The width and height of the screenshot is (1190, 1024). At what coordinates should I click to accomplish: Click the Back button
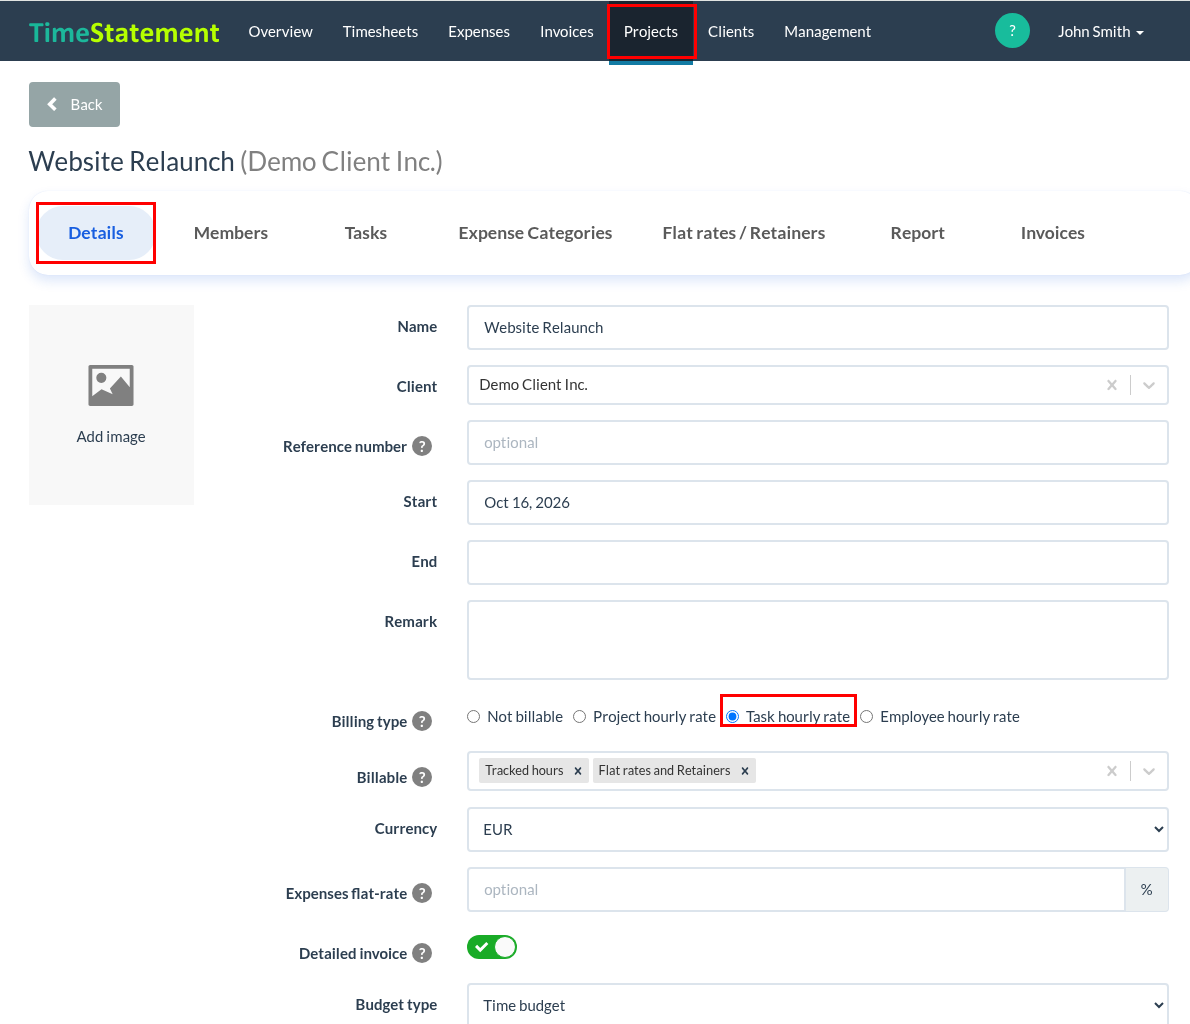pyautogui.click(x=74, y=105)
